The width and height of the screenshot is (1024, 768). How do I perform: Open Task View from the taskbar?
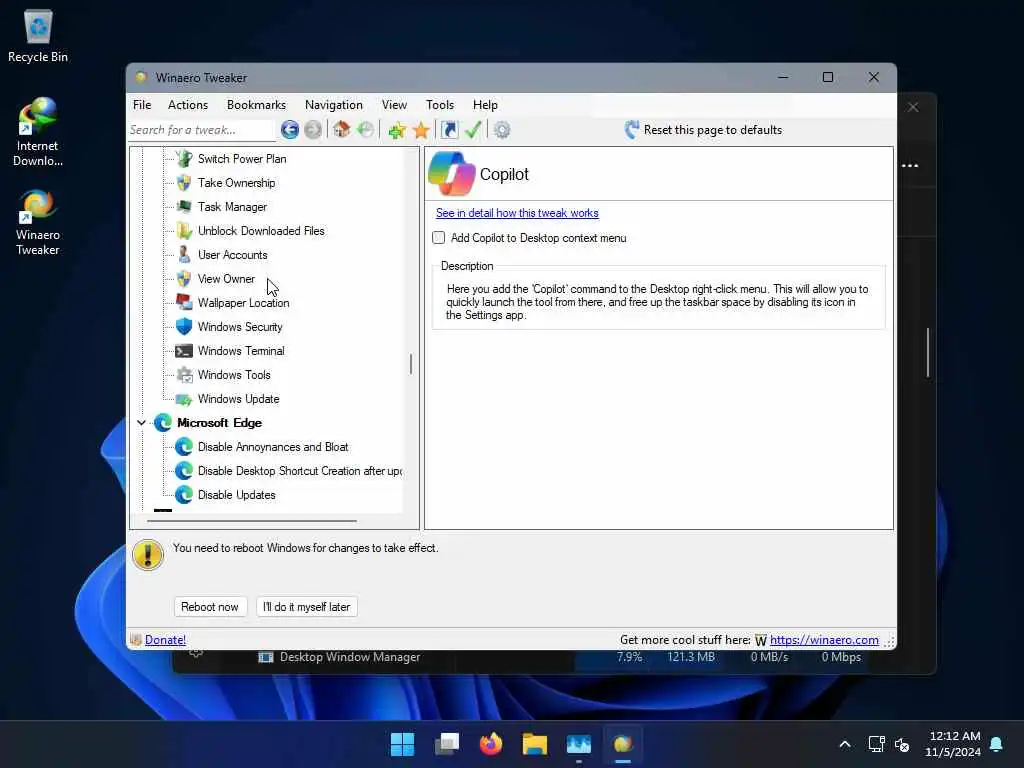click(x=447, y=744)
